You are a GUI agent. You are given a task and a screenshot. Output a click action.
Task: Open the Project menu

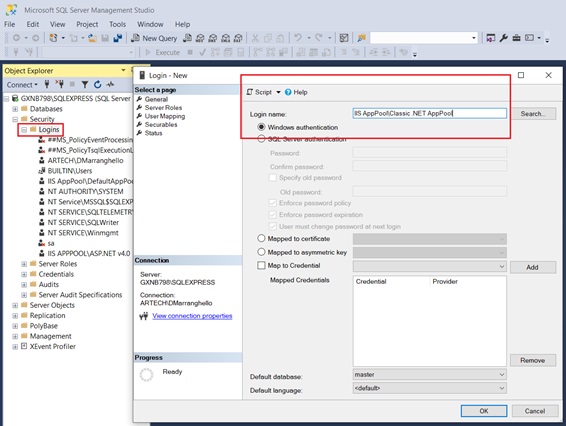pyautogui.click(x=87, y=24)
